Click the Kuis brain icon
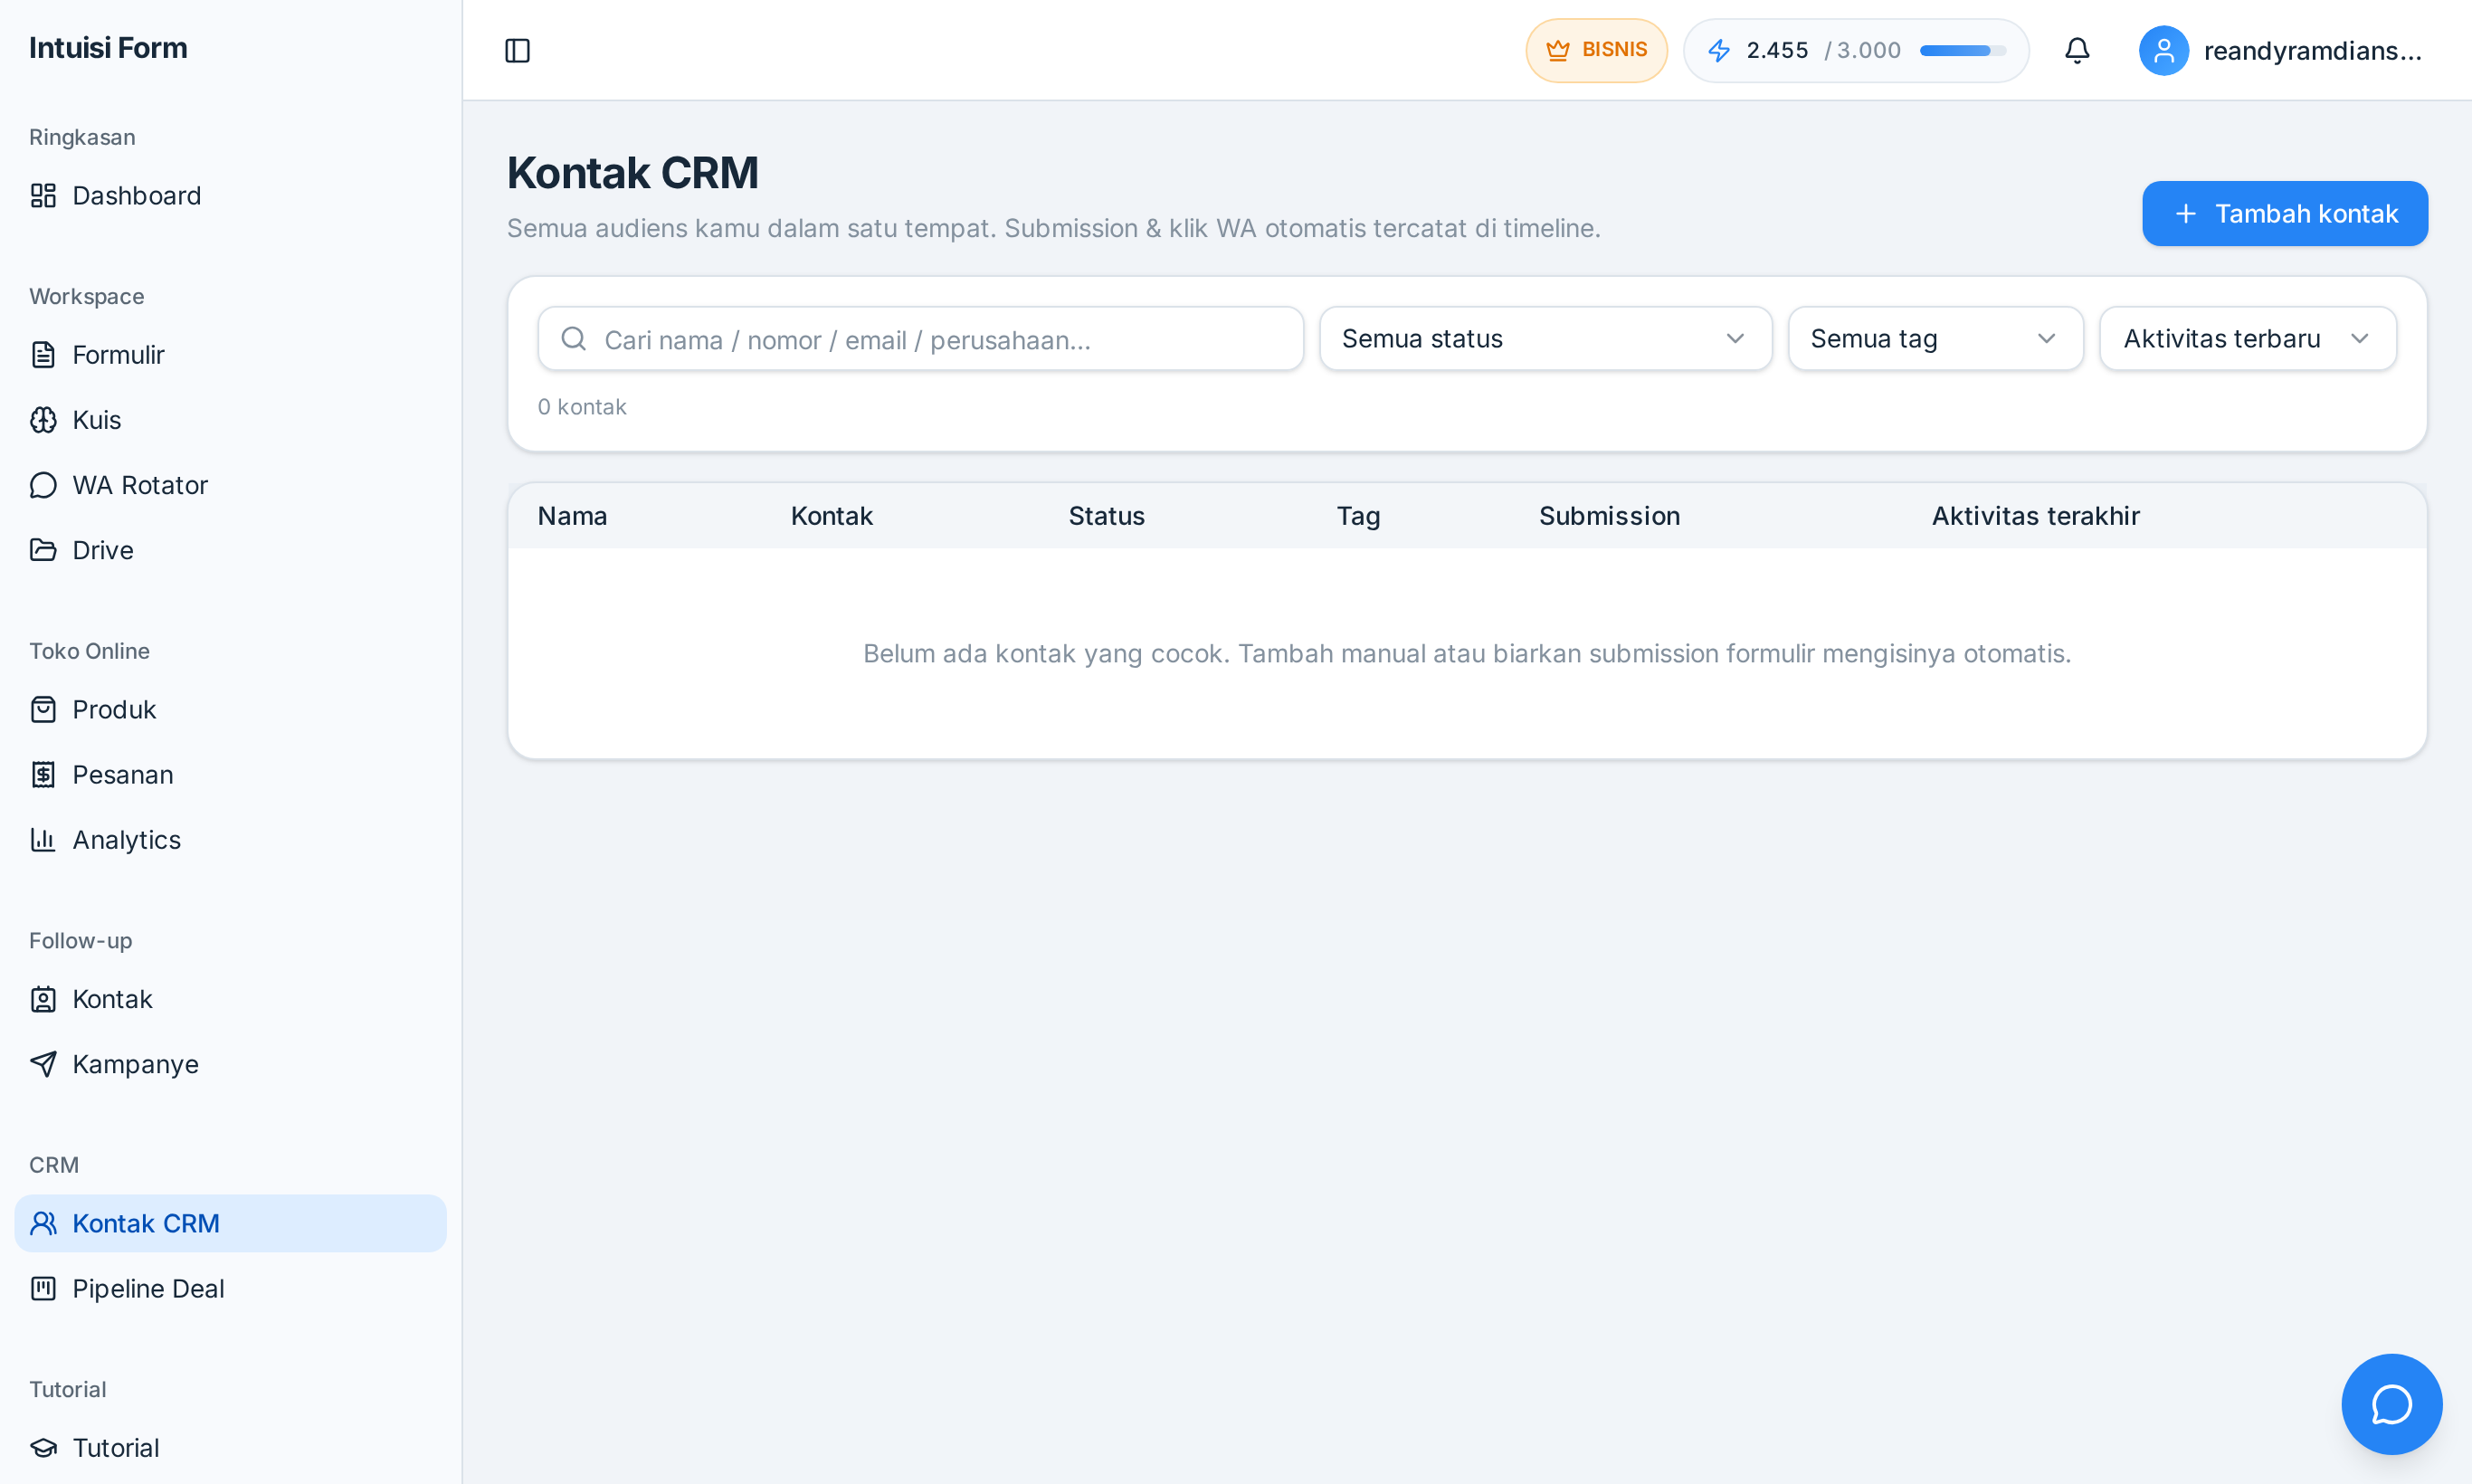Image resolution: width=2472 pixels, height=1484 pixels. 43,419
